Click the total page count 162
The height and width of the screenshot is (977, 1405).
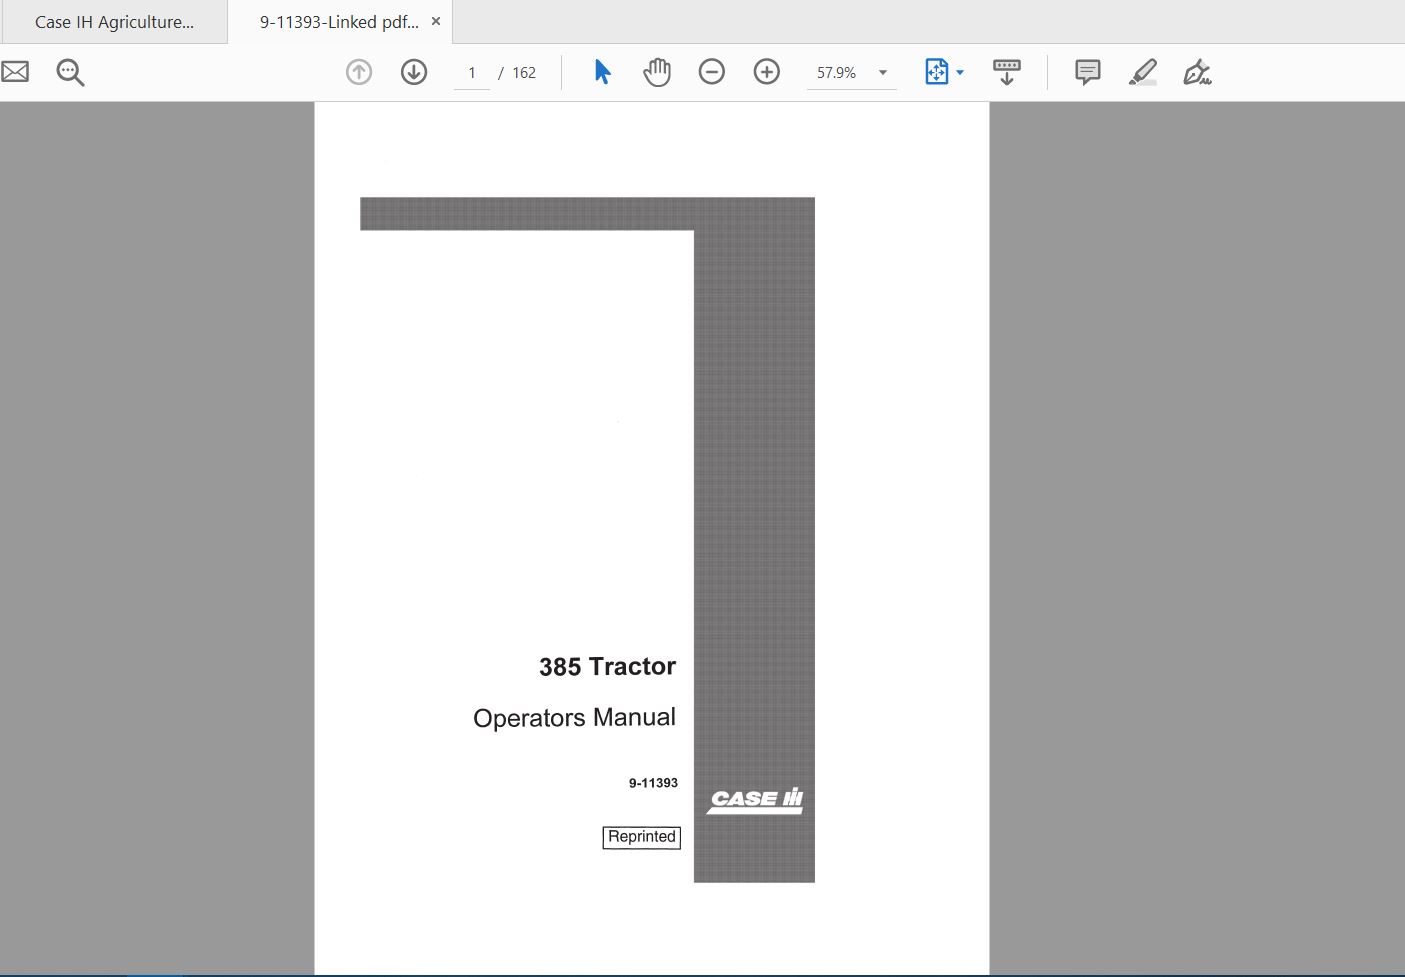(524, 73)
